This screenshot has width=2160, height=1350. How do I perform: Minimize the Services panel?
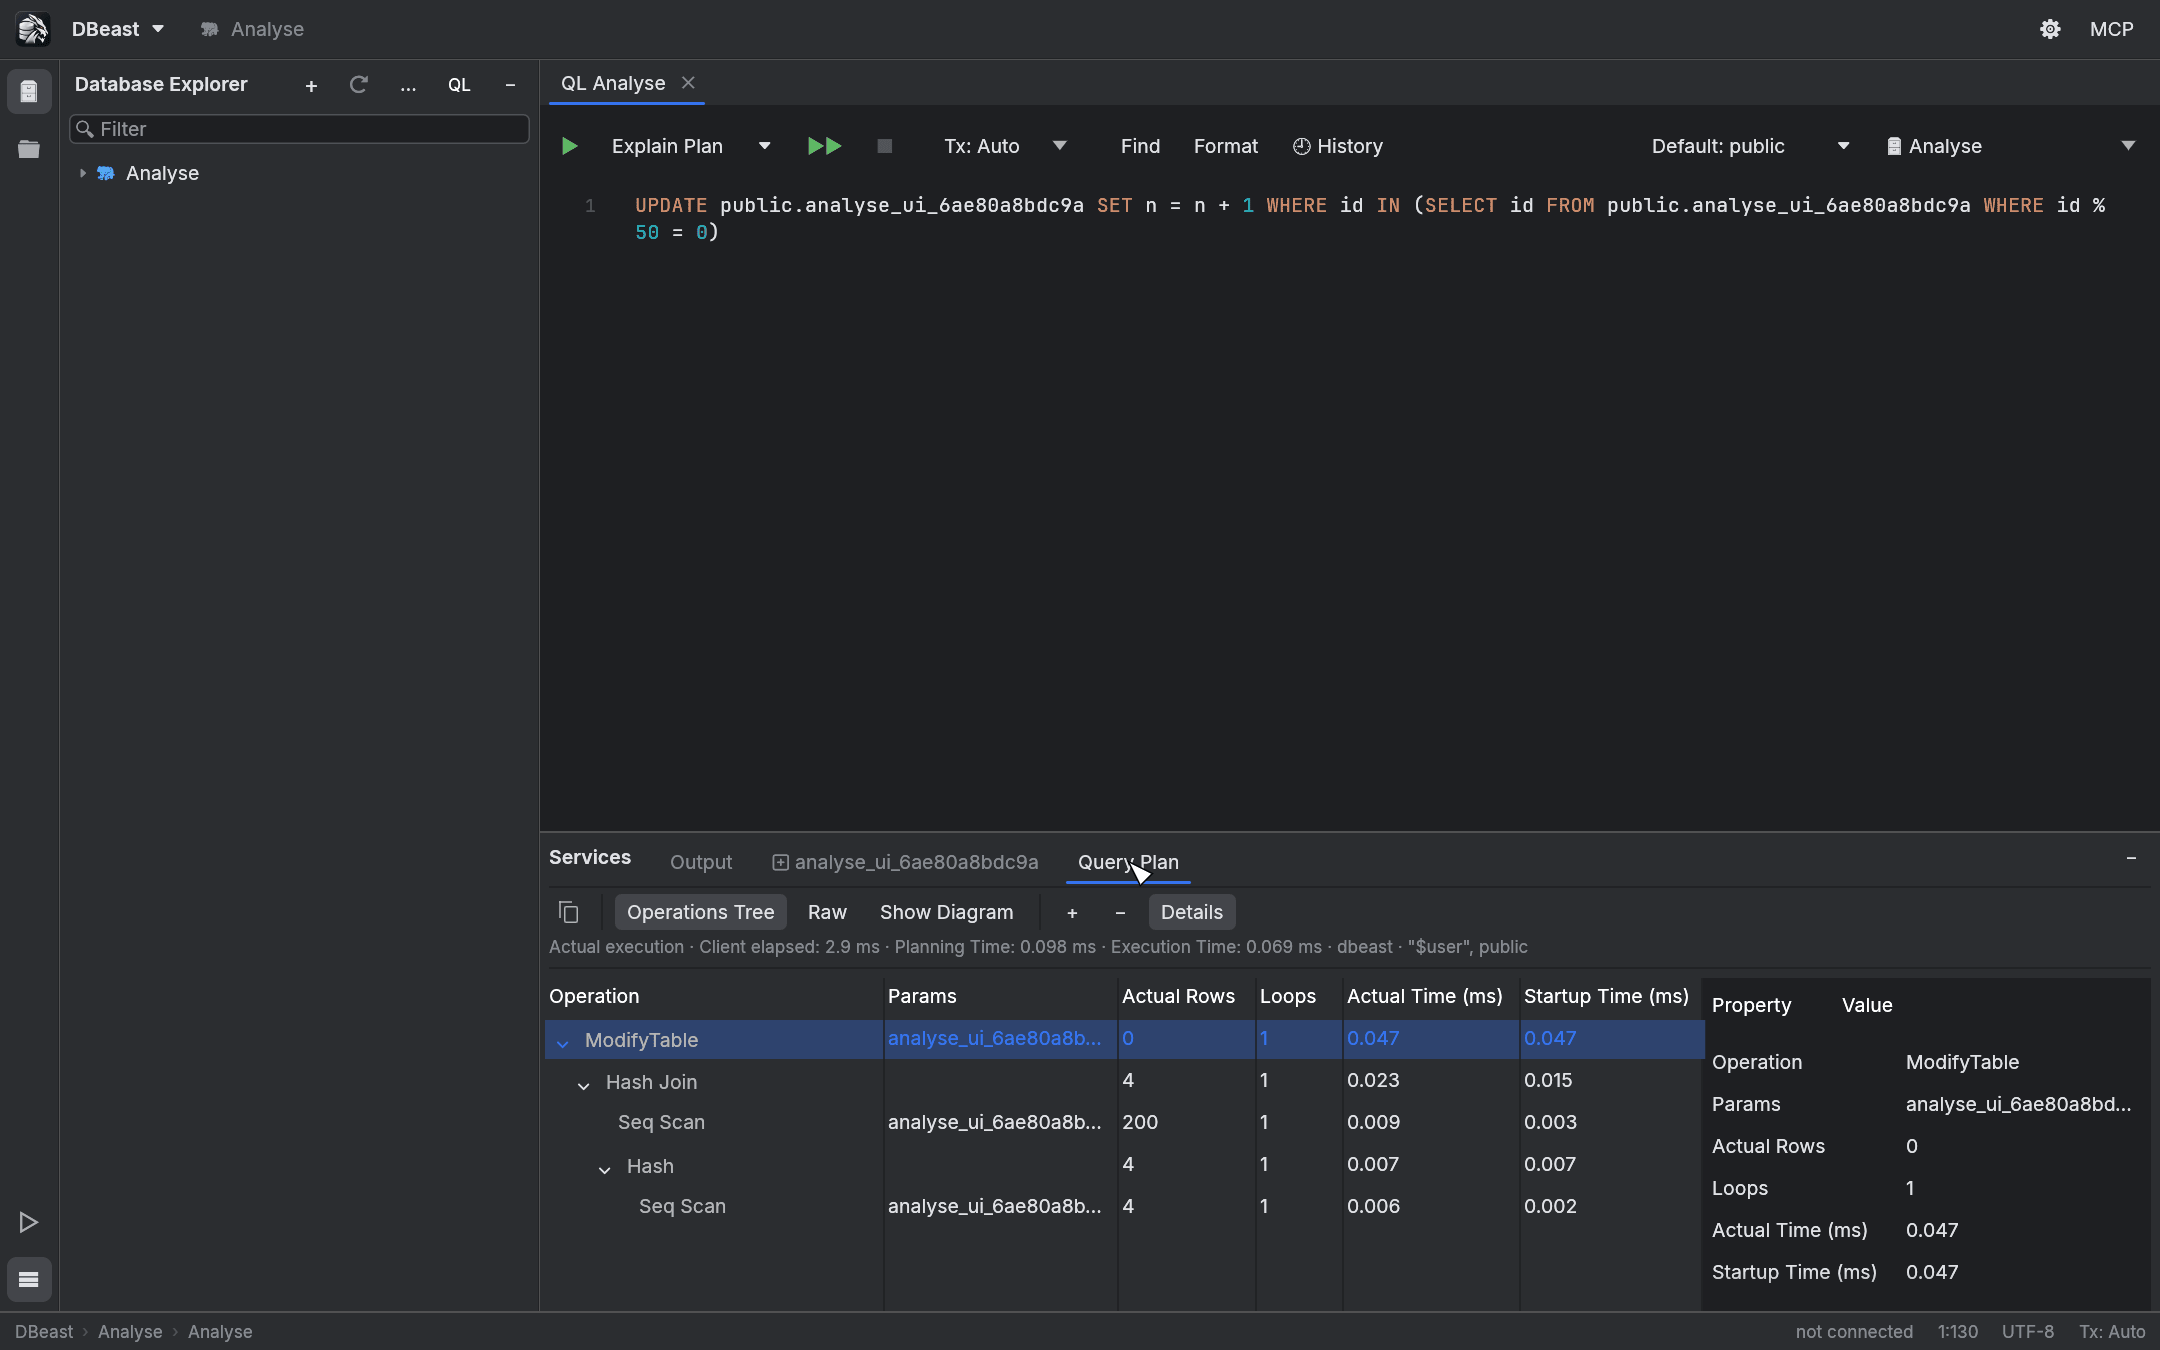[2131, 858]
